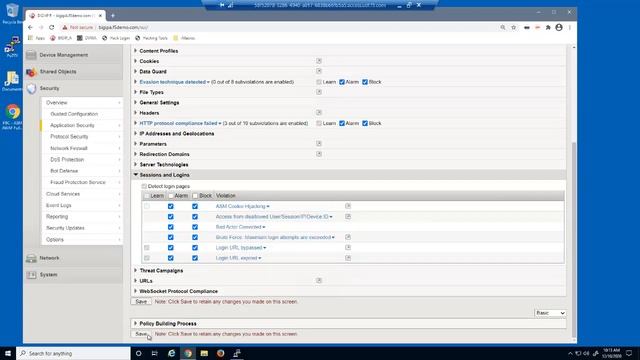Open Windows Start menu
This screenshot has width=640, height=360.
coord(8,353)
